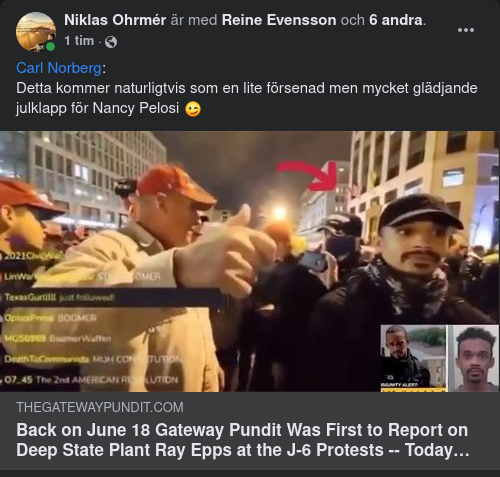Open Niklas Ohrmér's profile picture
Image resolution: width=500 pixels, height=477 pixels.
point(36,32)
